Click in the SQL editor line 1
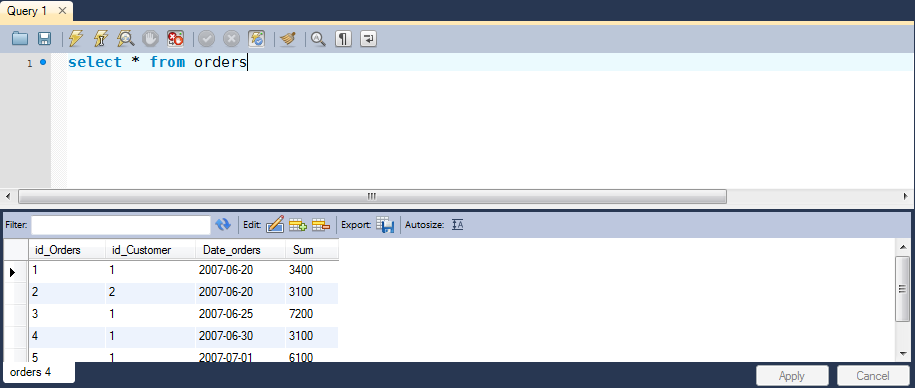This screenshot has width=915, height=388. pos(490,62)
